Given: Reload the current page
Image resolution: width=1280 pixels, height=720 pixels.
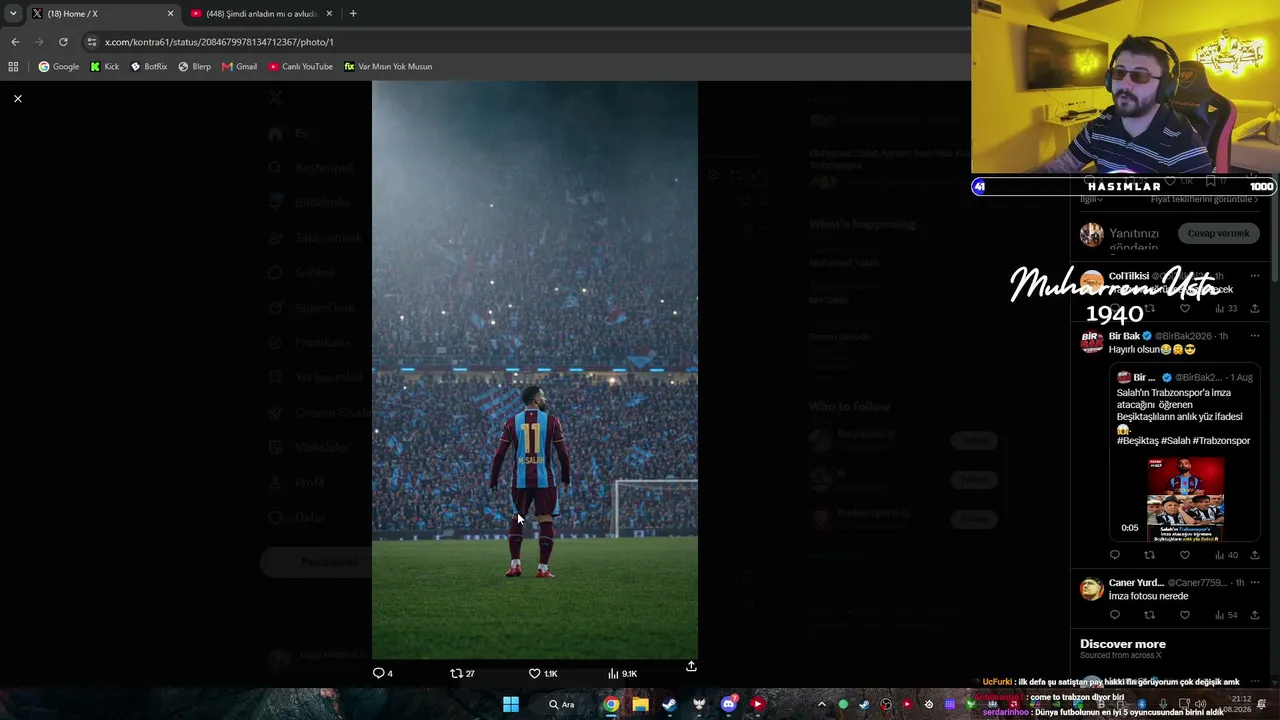Looking at the screenshot, I should coord(63,42).
